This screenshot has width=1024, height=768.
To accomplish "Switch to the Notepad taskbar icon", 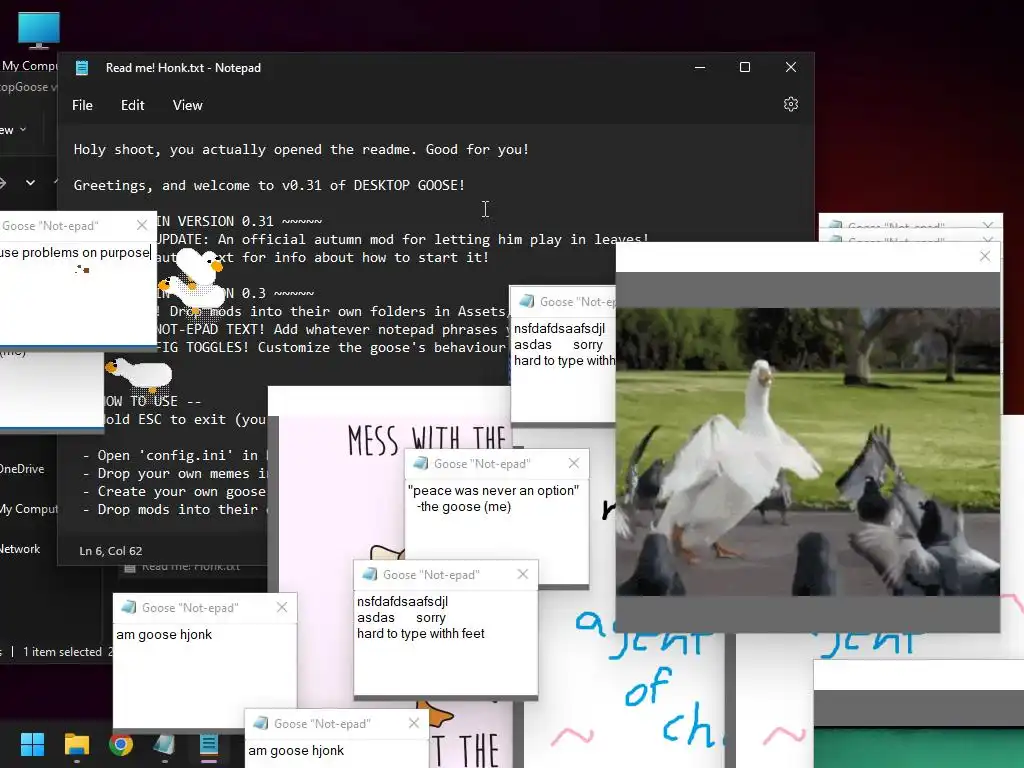I will (208, 744).
